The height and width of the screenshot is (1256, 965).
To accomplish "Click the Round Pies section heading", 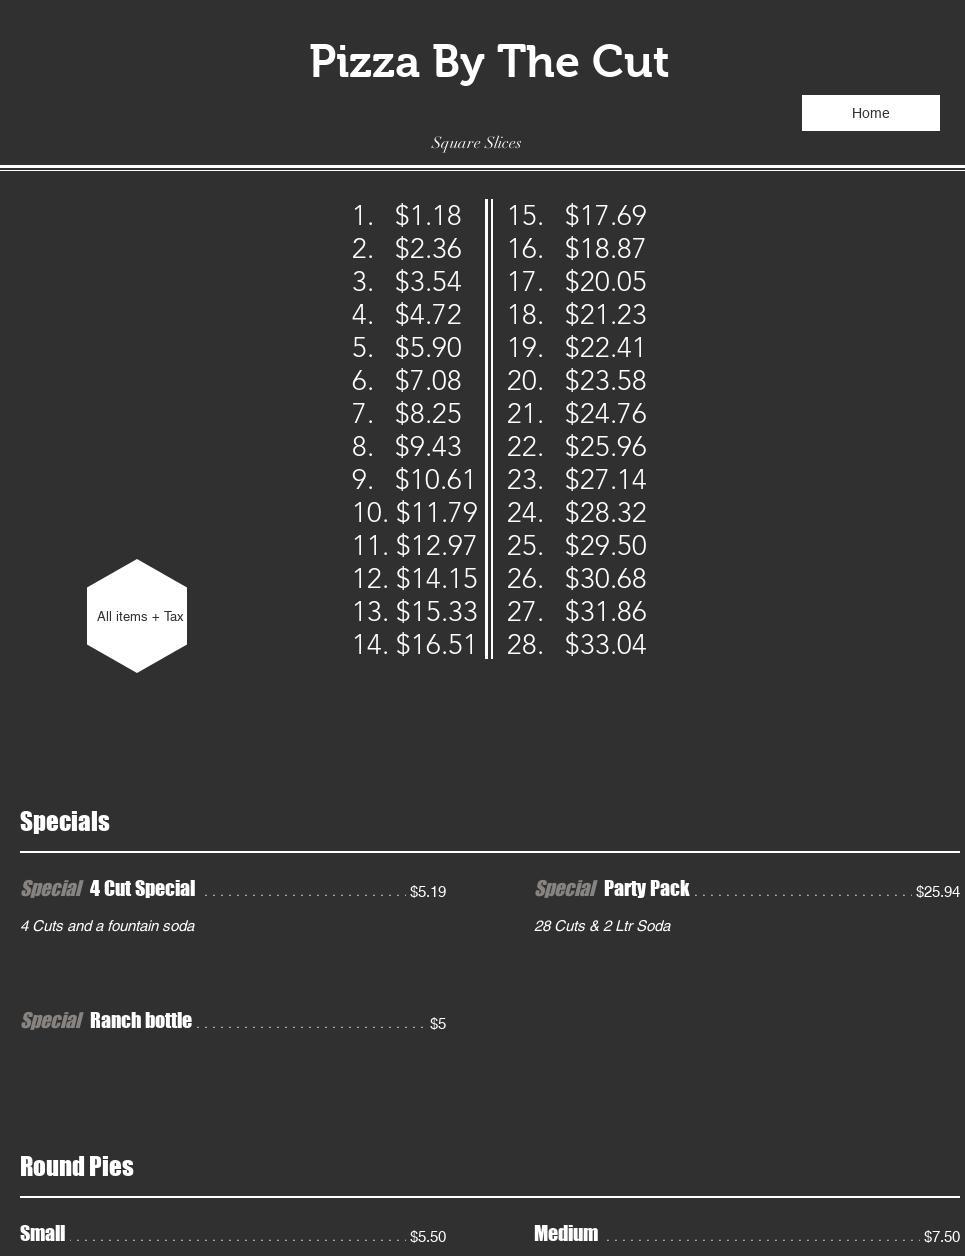I will pos(77,1167).
